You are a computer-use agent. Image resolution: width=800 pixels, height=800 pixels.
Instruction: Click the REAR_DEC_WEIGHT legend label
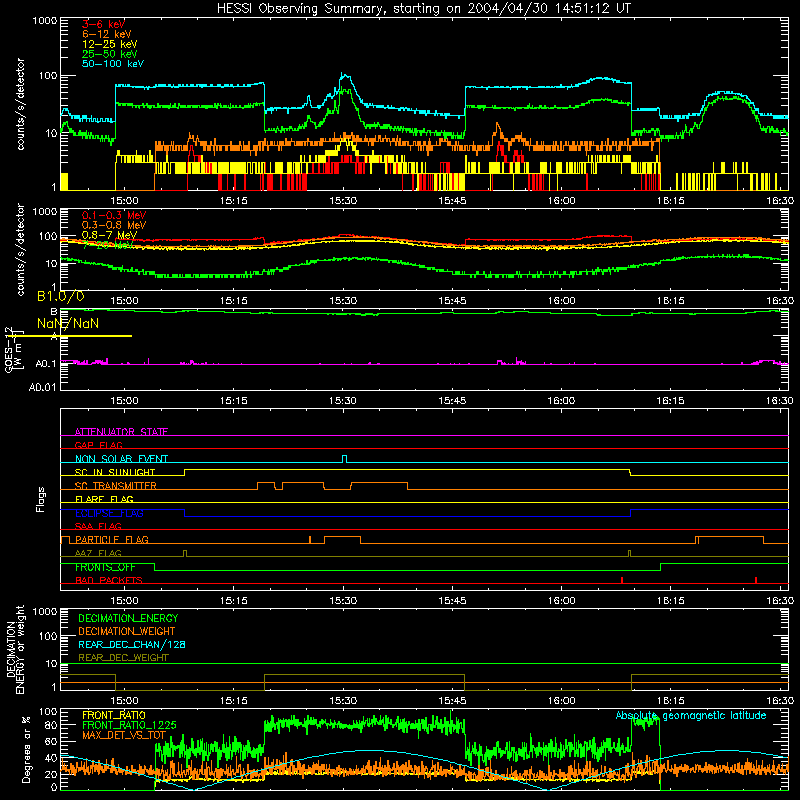(x=123, y=658)
